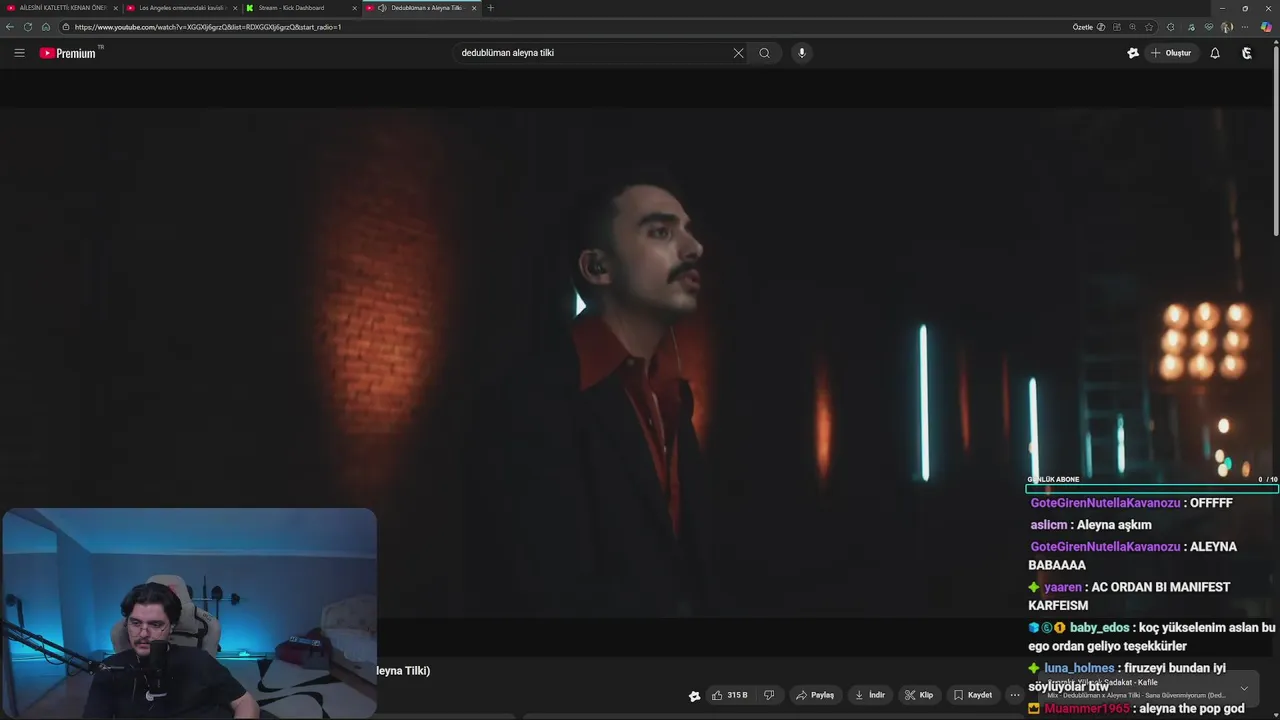
Task: Run search with the magnifier icon
Action: coord(765,53)
